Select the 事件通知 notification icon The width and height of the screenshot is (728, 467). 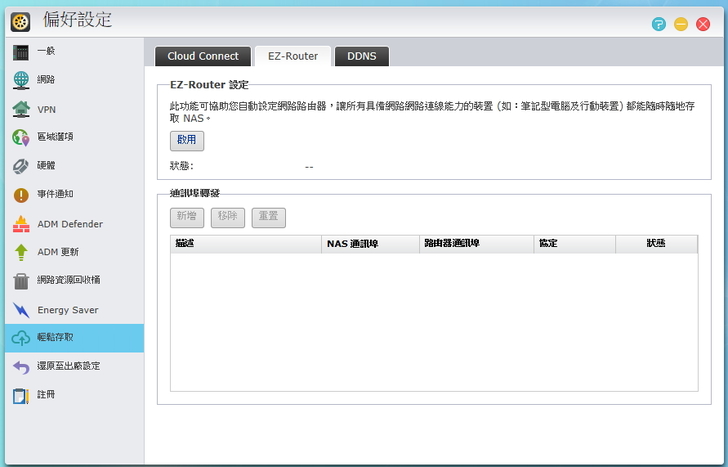pyautogui.click(x=21, y=195)
